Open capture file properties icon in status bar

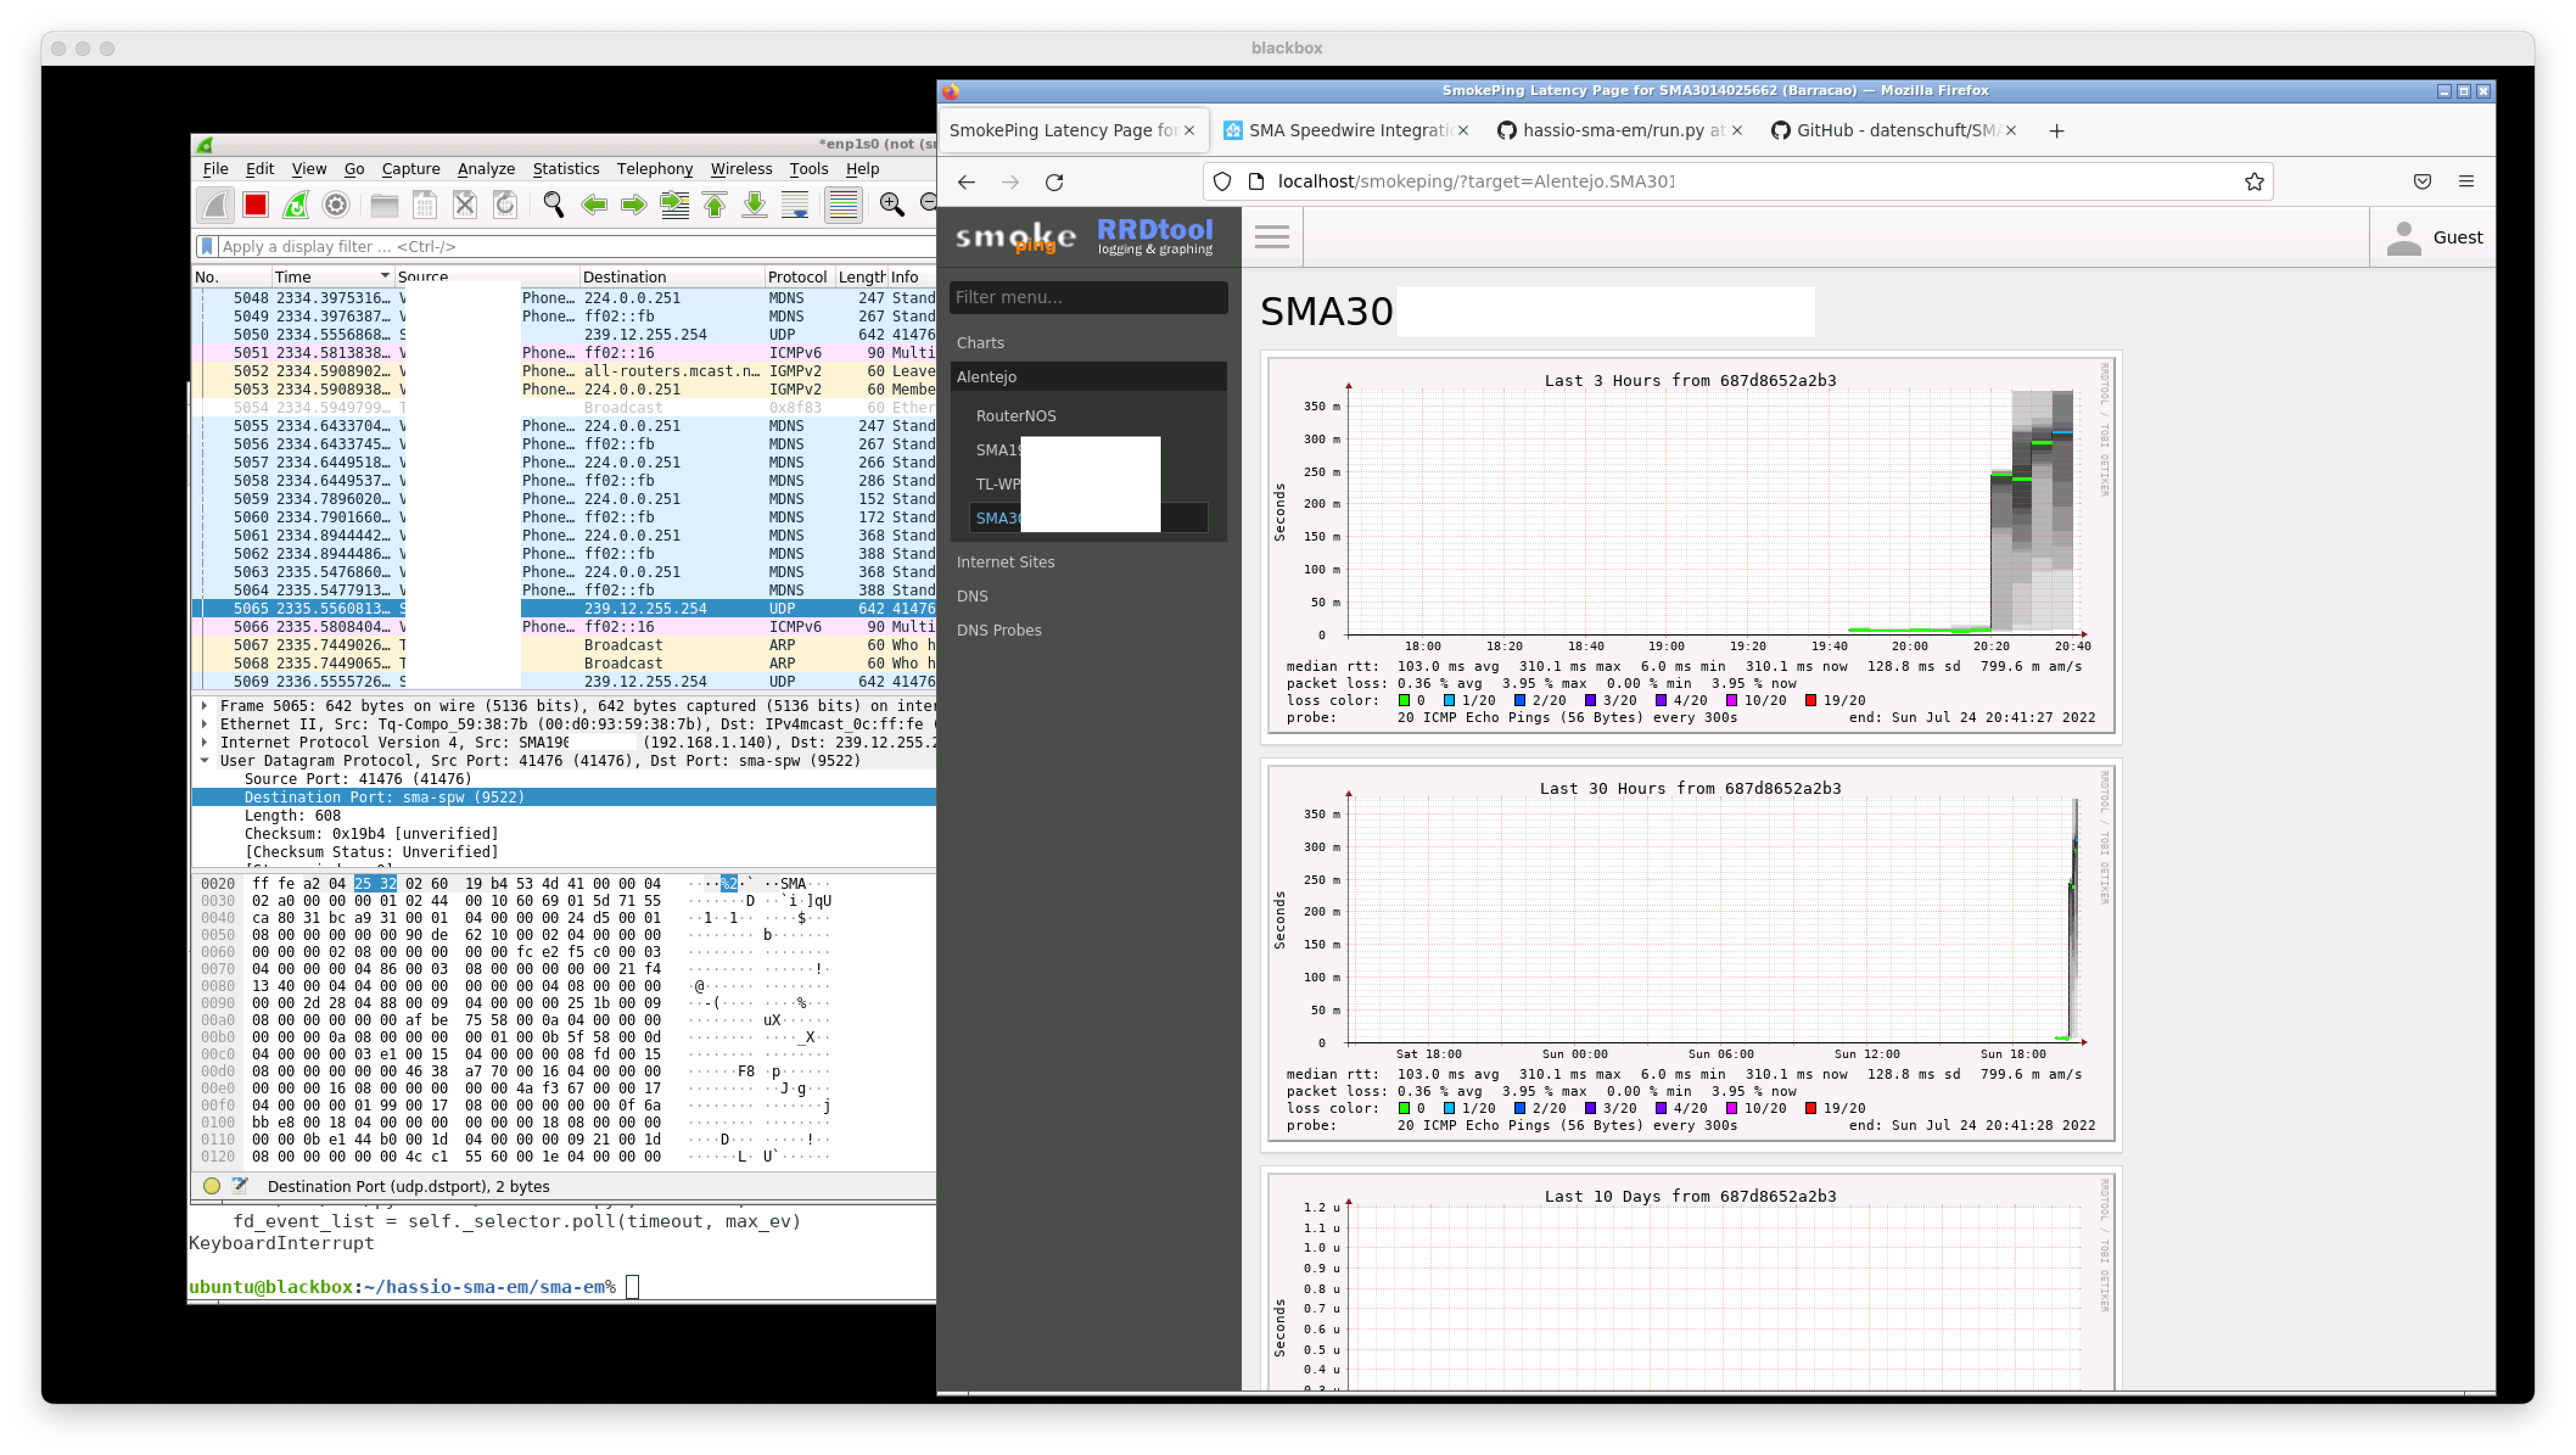point(240,1186)
